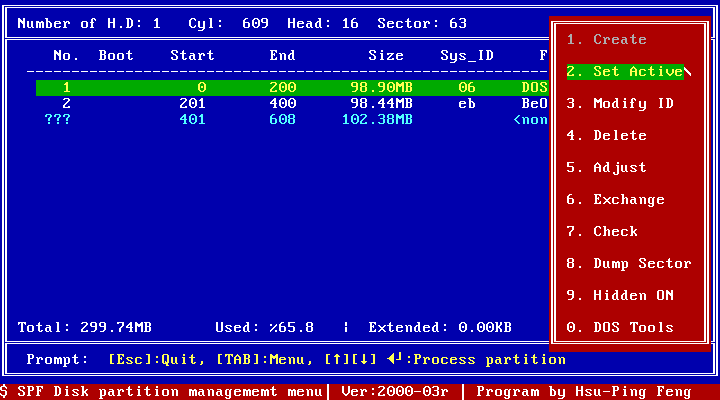
Task: Click the 102.38MB size of the free partition
Action: click(x=377, y=120)
